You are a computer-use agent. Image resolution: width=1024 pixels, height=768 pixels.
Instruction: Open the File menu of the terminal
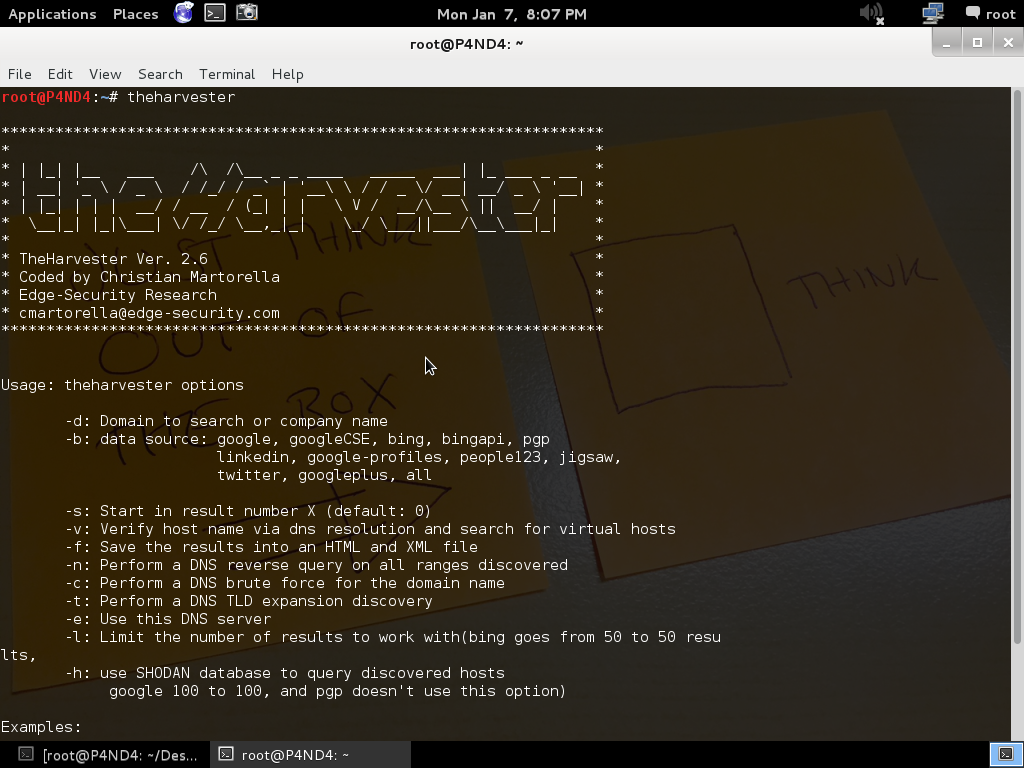click(x=19, y=74)
